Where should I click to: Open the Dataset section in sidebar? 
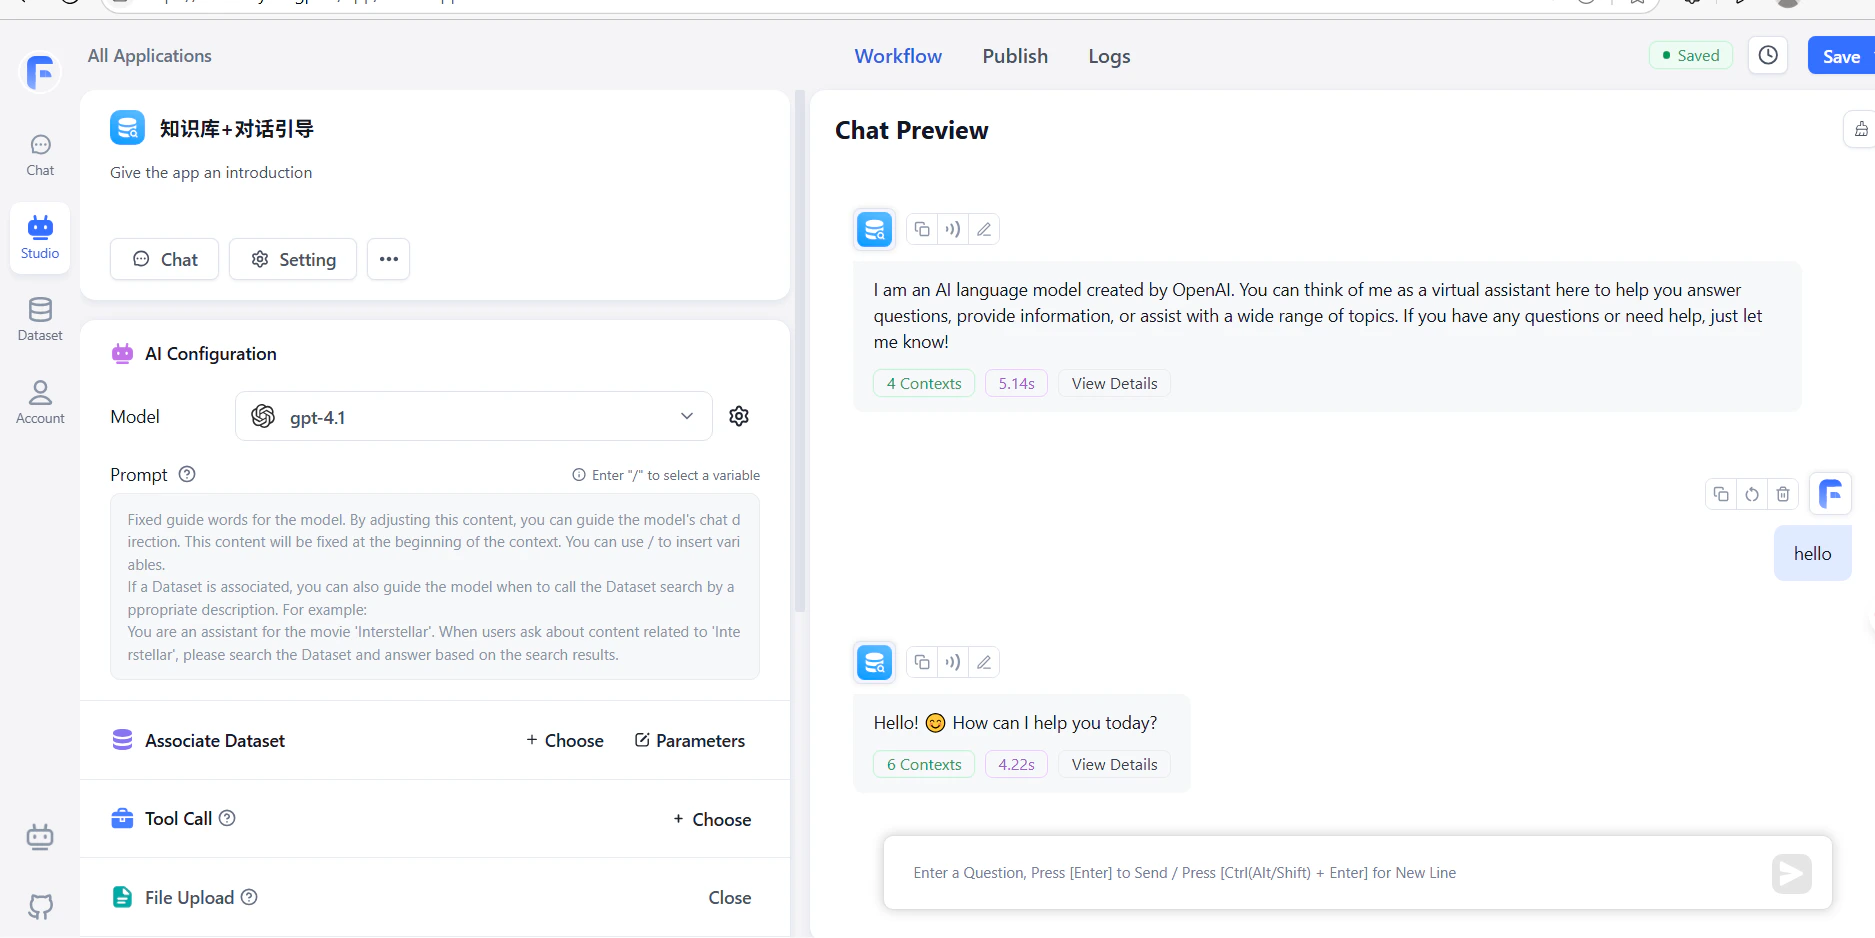tap(40, 320)
